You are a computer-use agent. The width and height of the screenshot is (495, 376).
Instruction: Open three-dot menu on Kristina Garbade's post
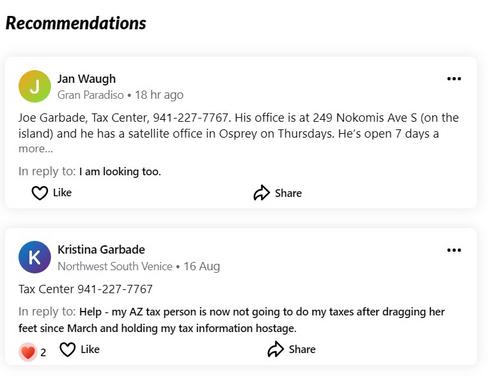pyautogui.click(x=454, y=250)
